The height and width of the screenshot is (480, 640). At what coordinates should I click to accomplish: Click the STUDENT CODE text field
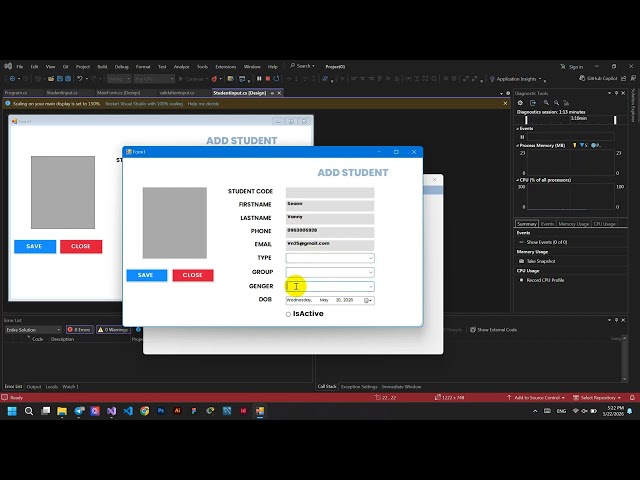tap(330, 192)
